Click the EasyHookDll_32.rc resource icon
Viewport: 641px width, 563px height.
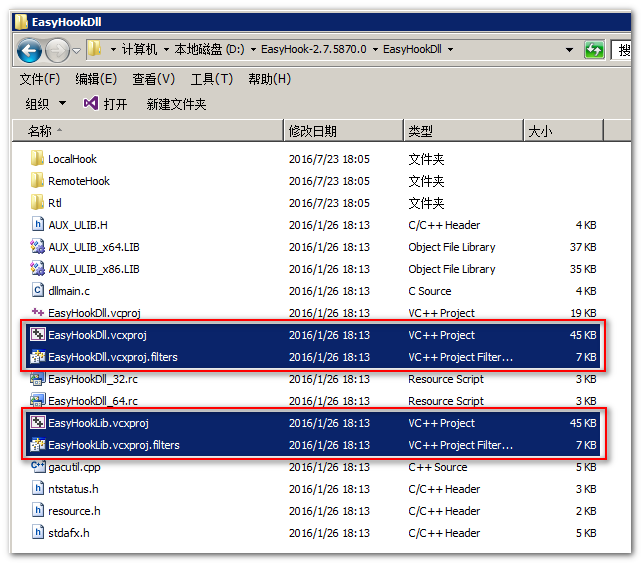click(37, 379)
